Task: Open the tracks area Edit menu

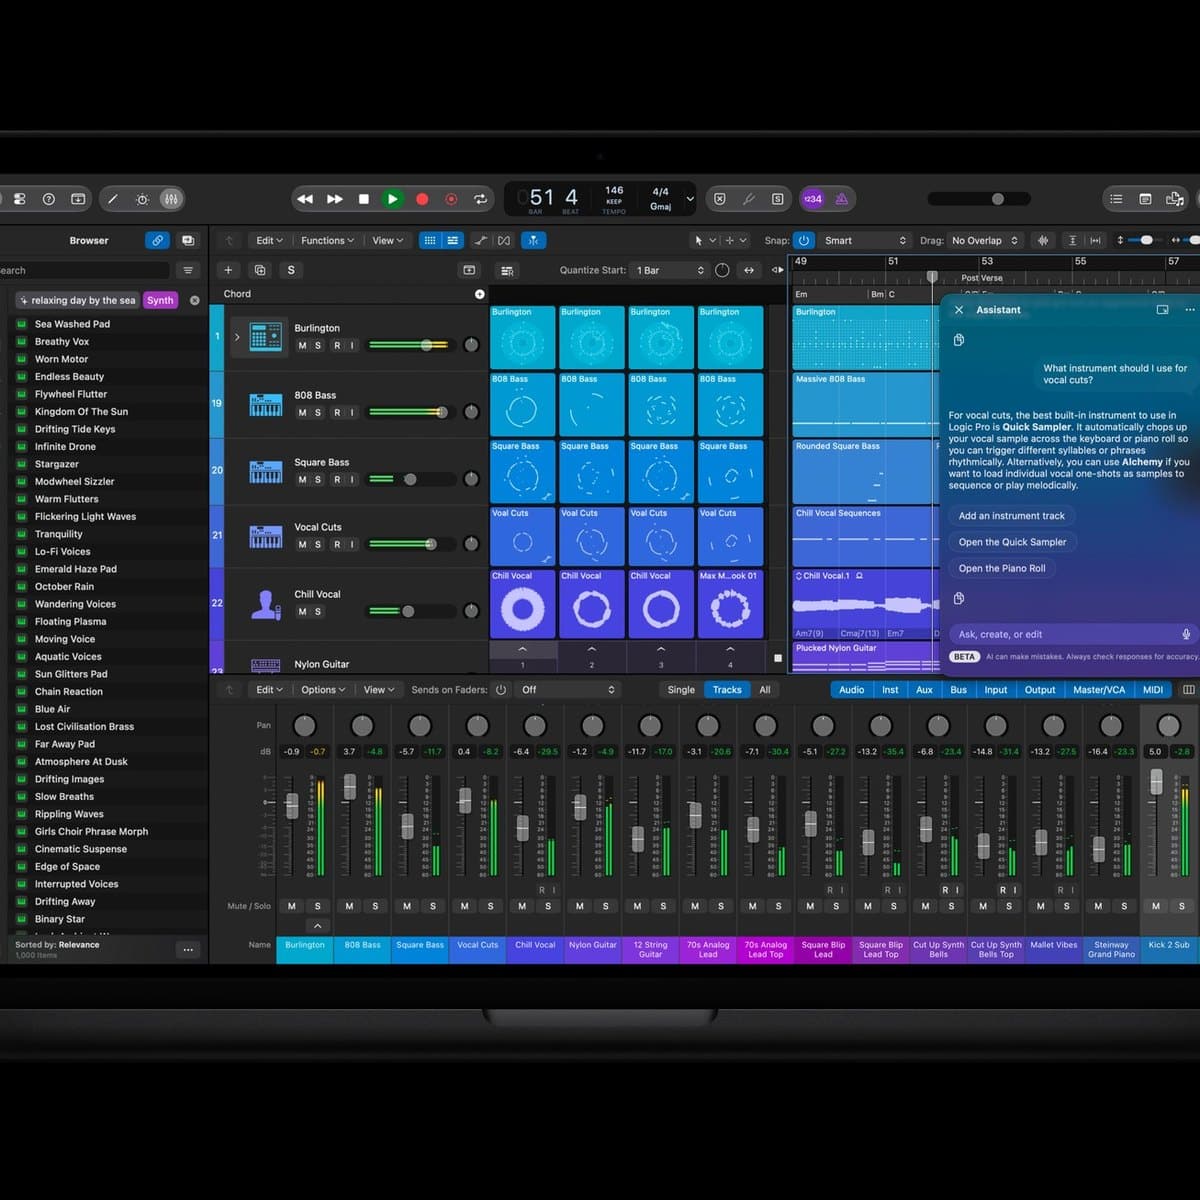Action: (x=269, y=240)
